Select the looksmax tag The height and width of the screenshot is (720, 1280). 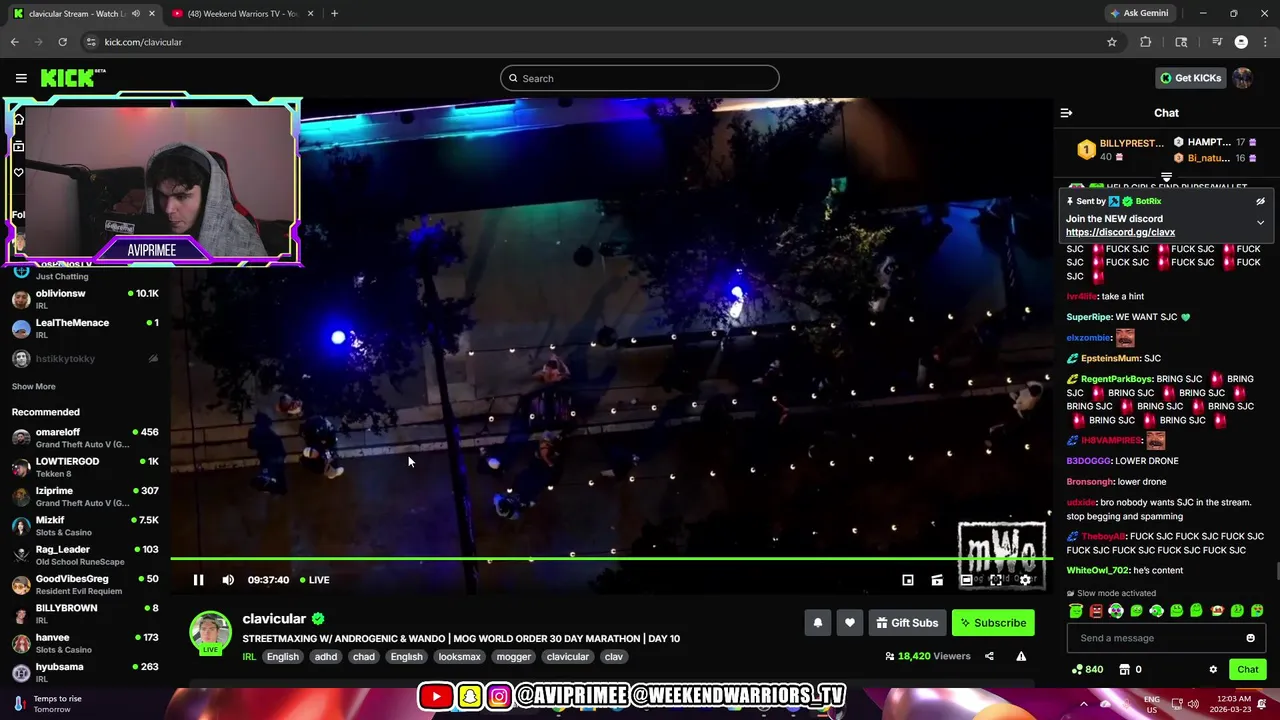click(x=459, y=657)
